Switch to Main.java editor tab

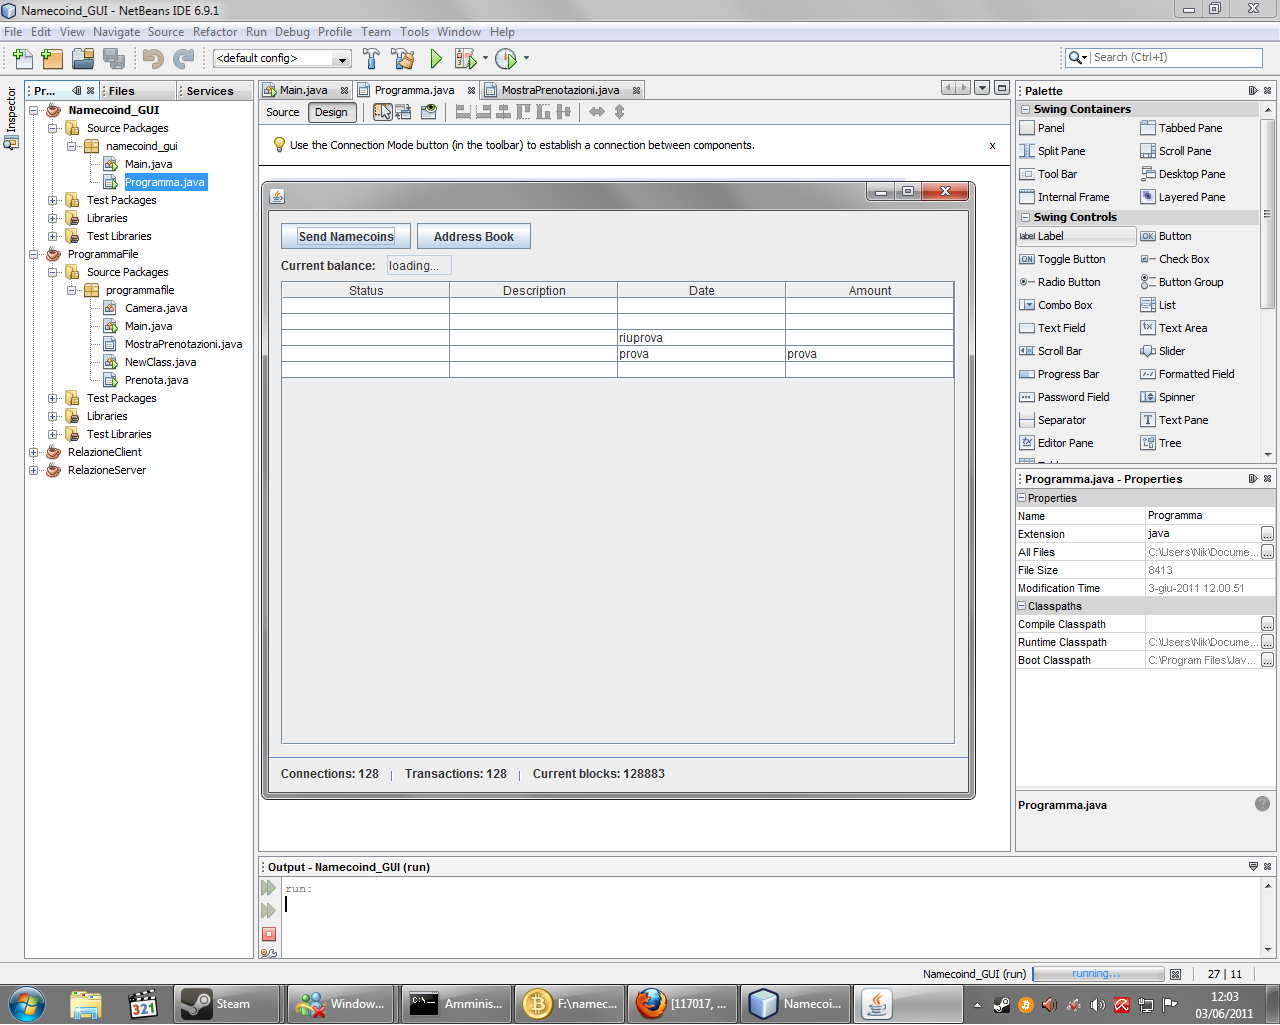click(x=303, y=90)
